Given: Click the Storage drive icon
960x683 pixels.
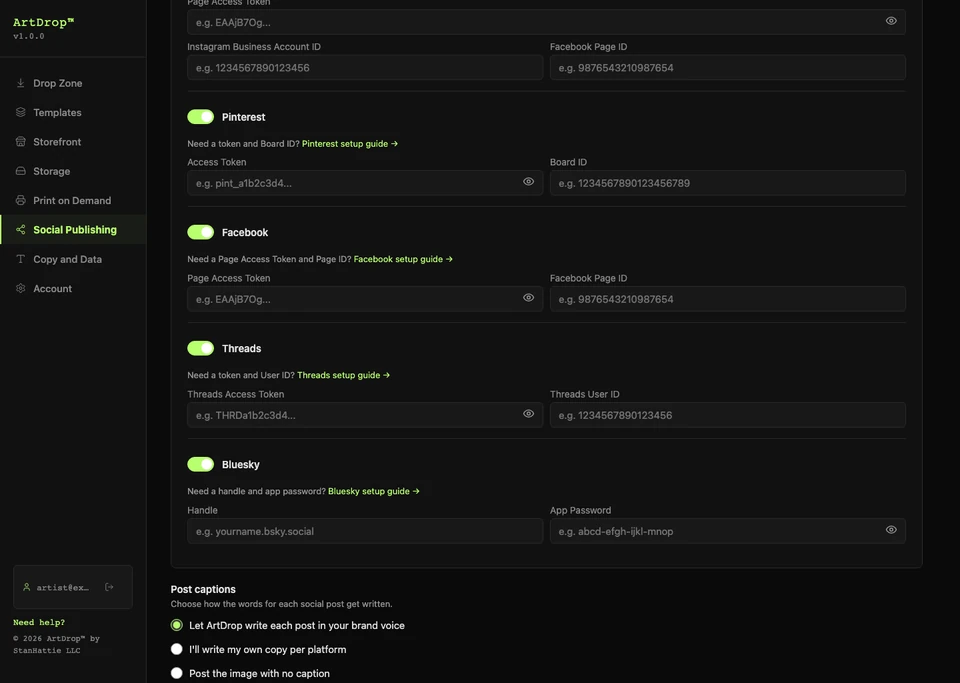Looking at the screenshot, I should click(x=20, y=171).
